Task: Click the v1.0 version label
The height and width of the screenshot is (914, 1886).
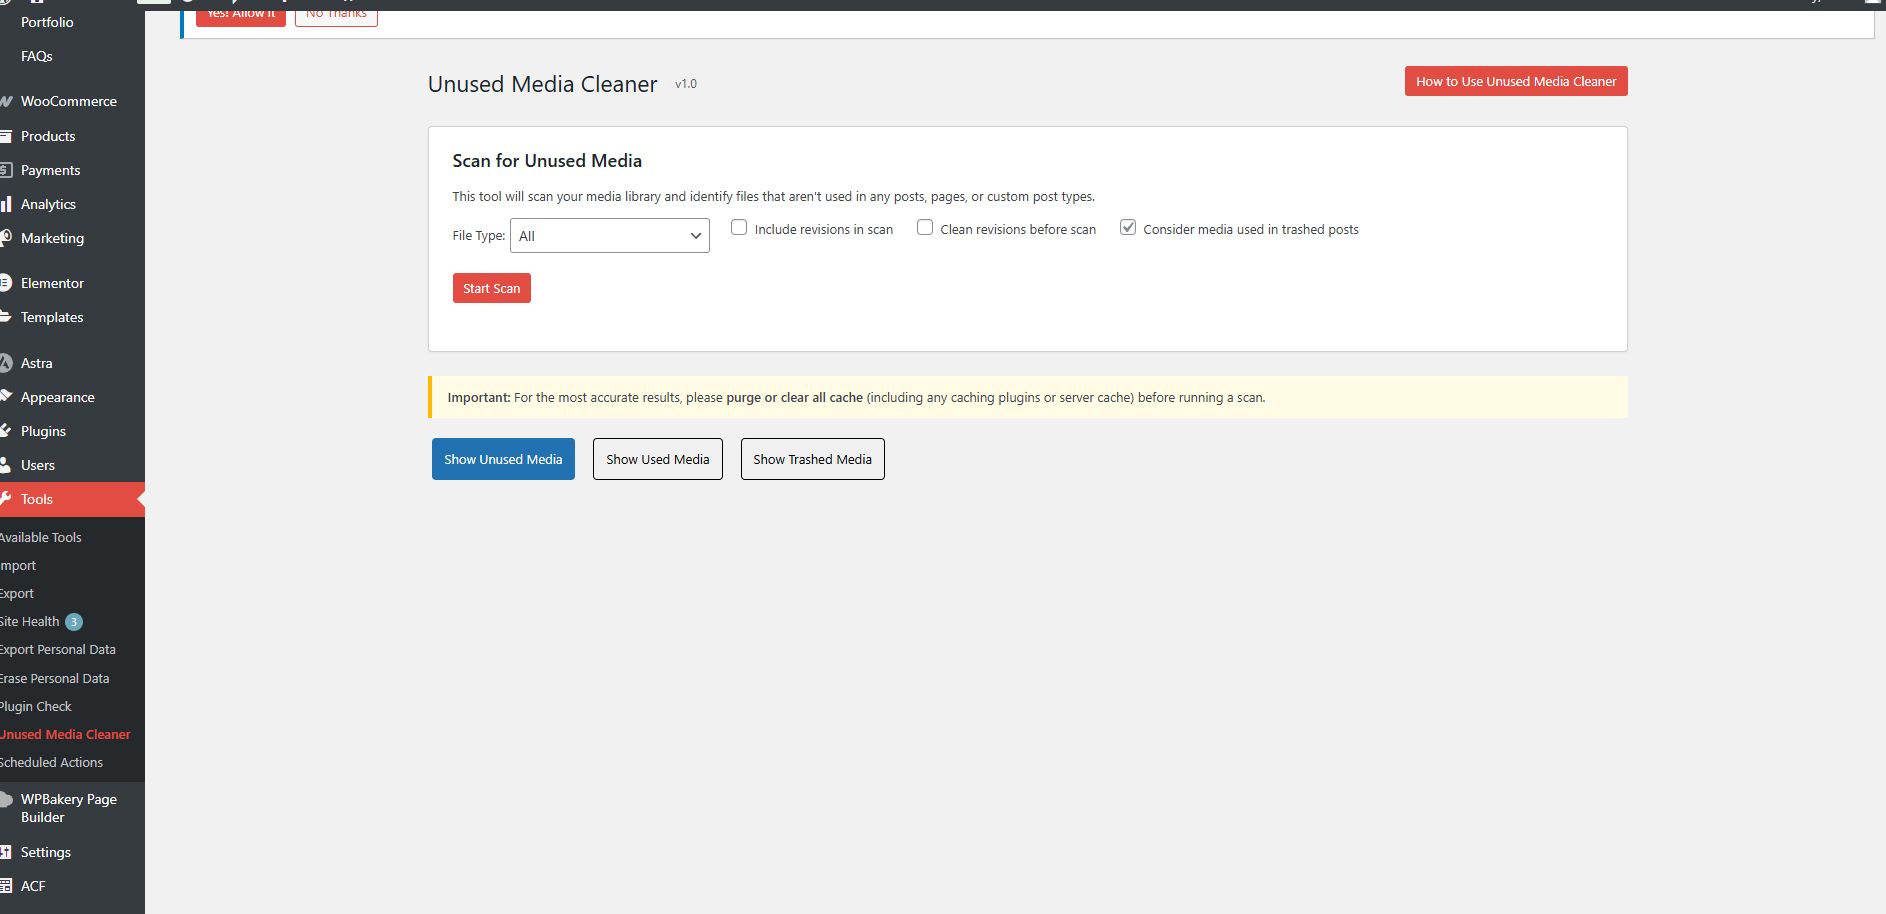Action: tap(686, 84)
